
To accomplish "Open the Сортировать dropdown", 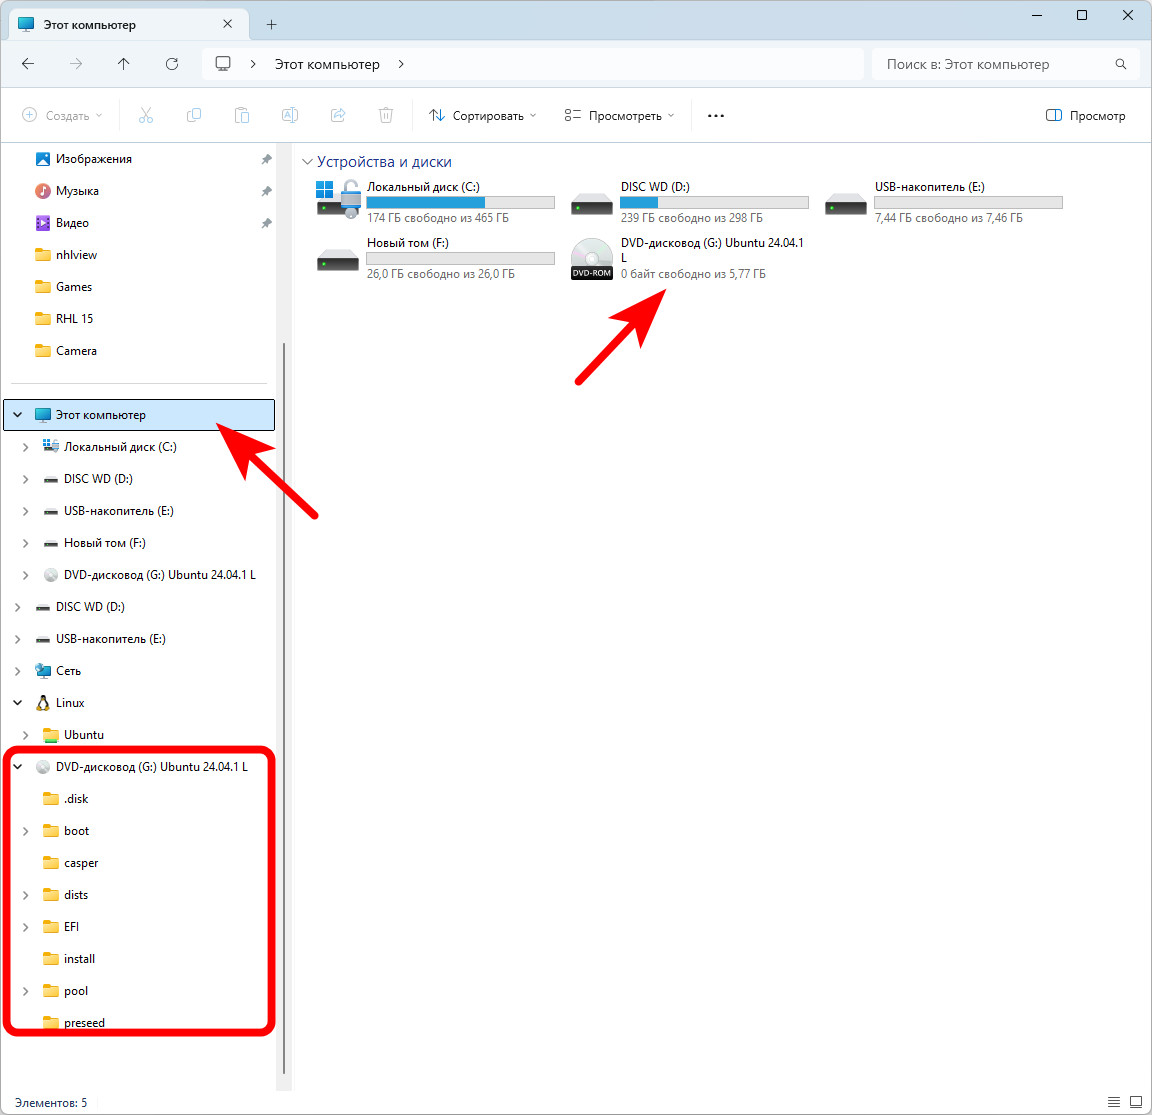I will click(x=482, y=115).
